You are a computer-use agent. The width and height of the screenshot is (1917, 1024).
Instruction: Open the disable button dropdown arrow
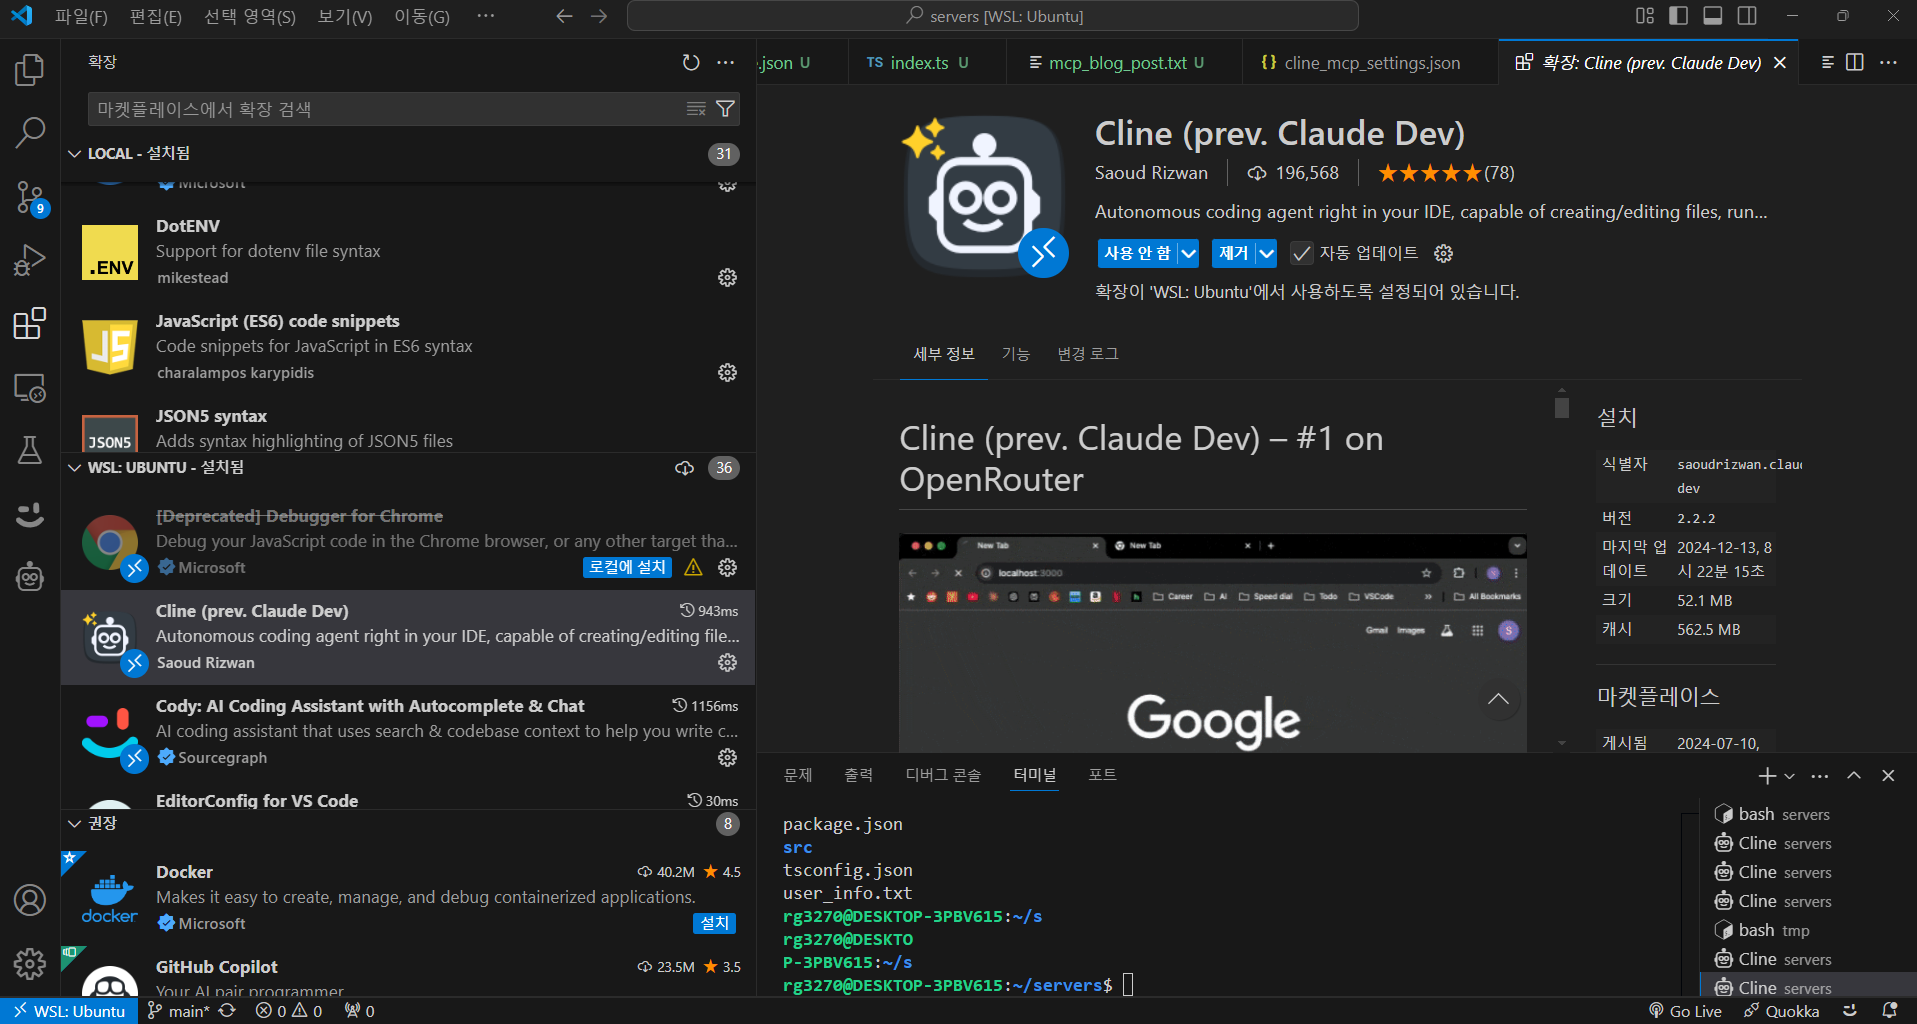[1188, 253]
